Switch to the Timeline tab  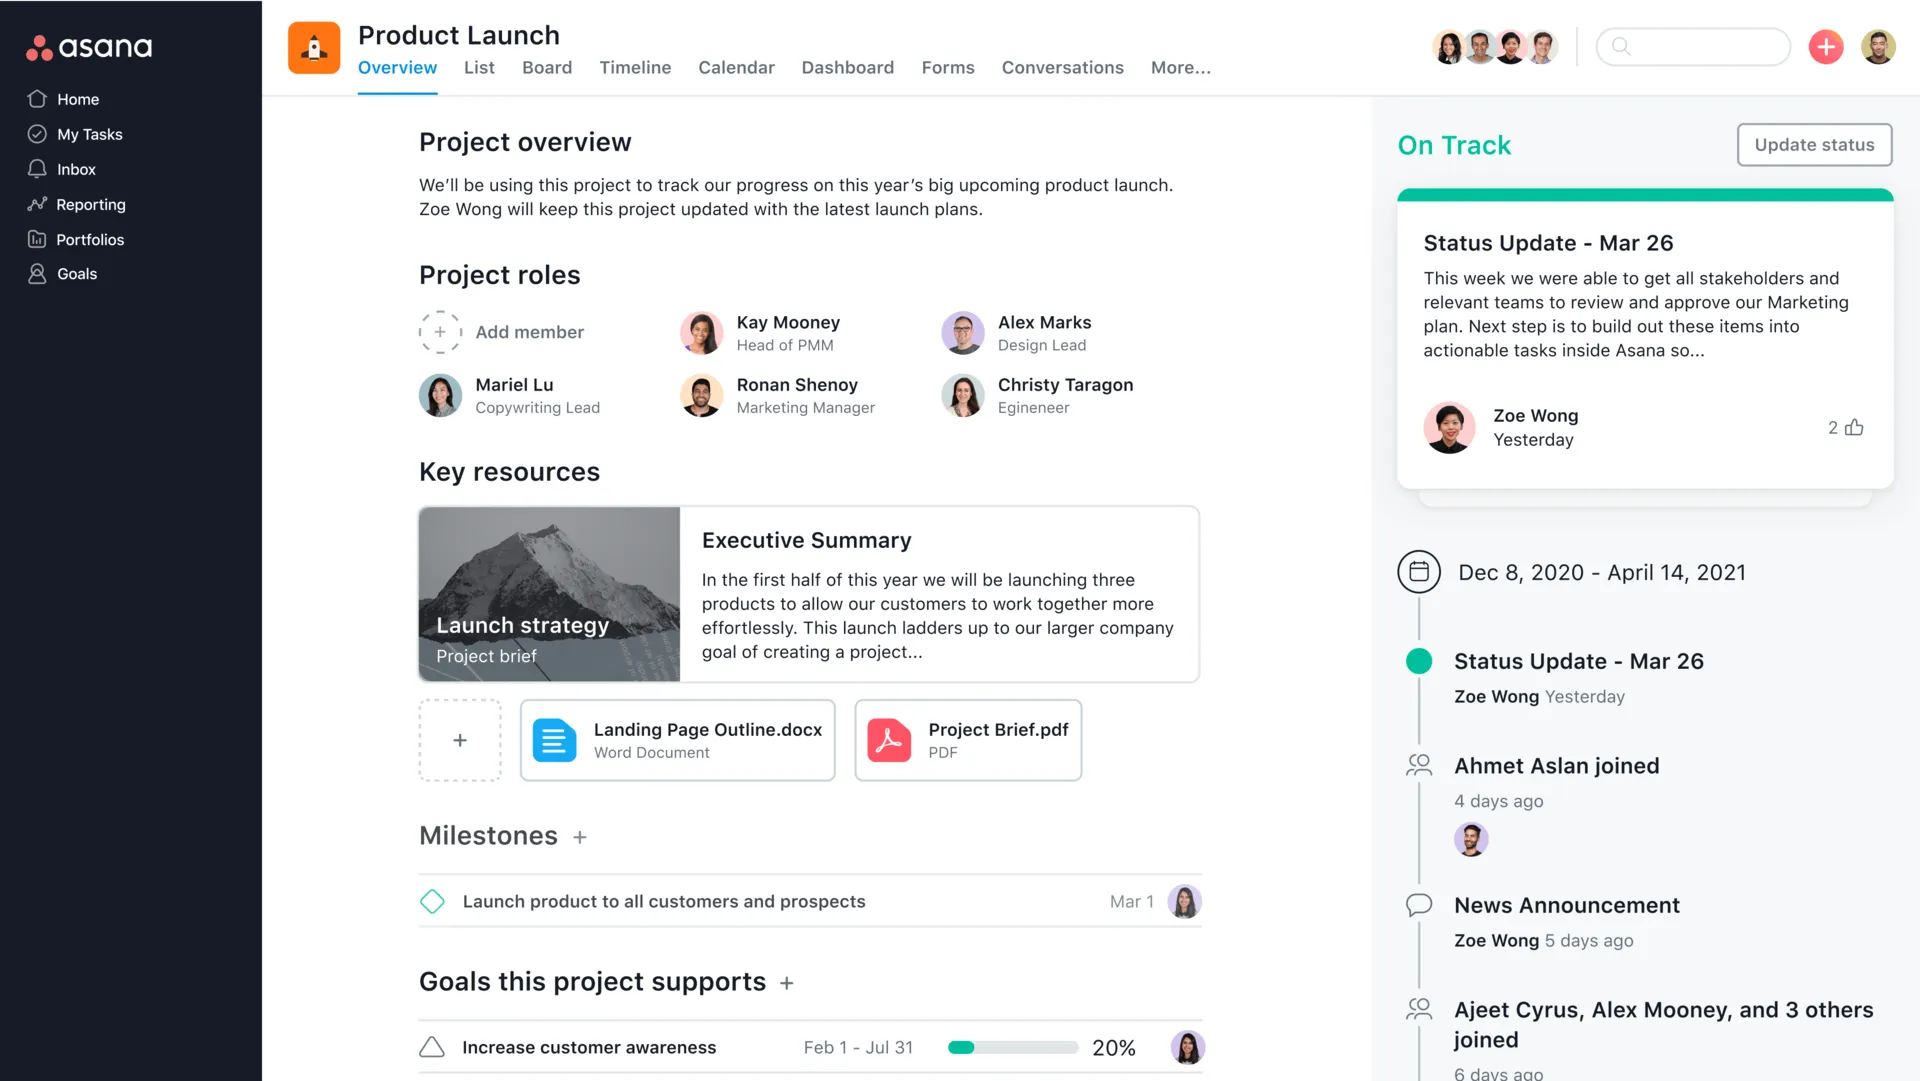pyautogui.click(x=636, y=69)
